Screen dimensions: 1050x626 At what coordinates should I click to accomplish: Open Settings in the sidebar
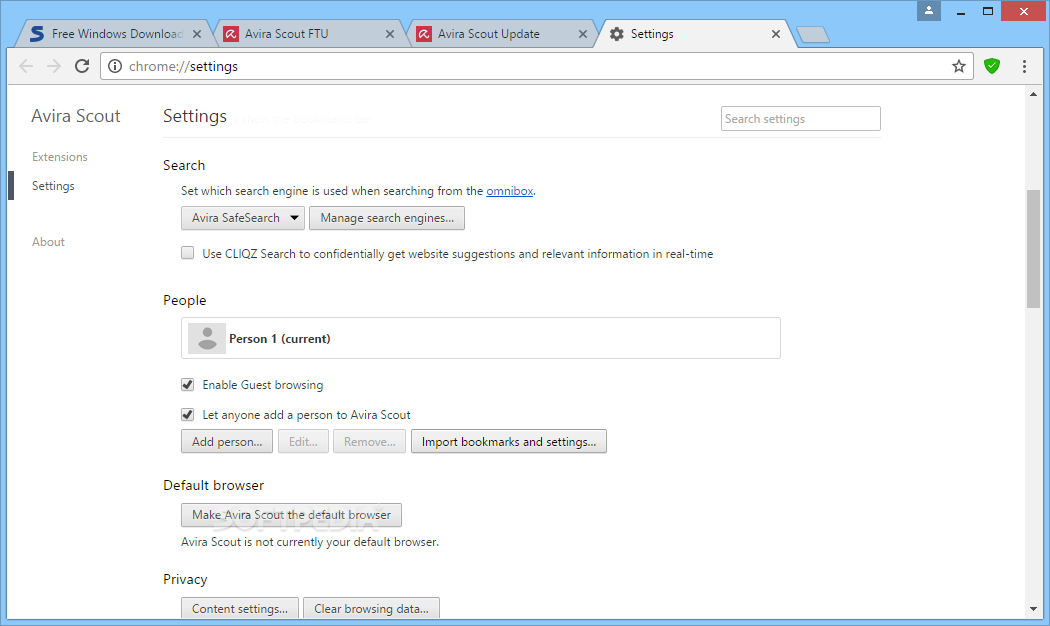pyautogui.click(x=53, y=186)
